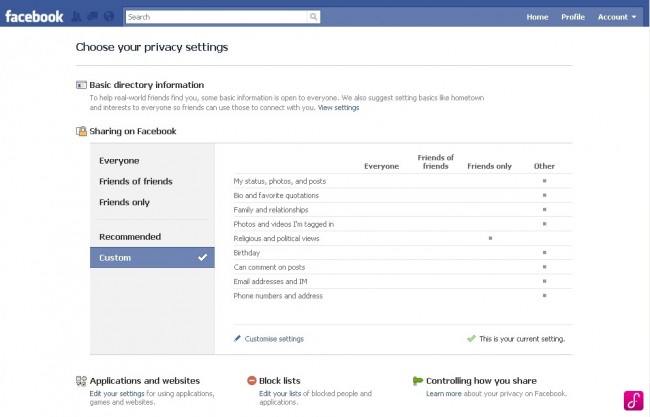Click 'Religious and political views' row
Viewport: 650px width, 417px height.
click(x=403, y=238)
